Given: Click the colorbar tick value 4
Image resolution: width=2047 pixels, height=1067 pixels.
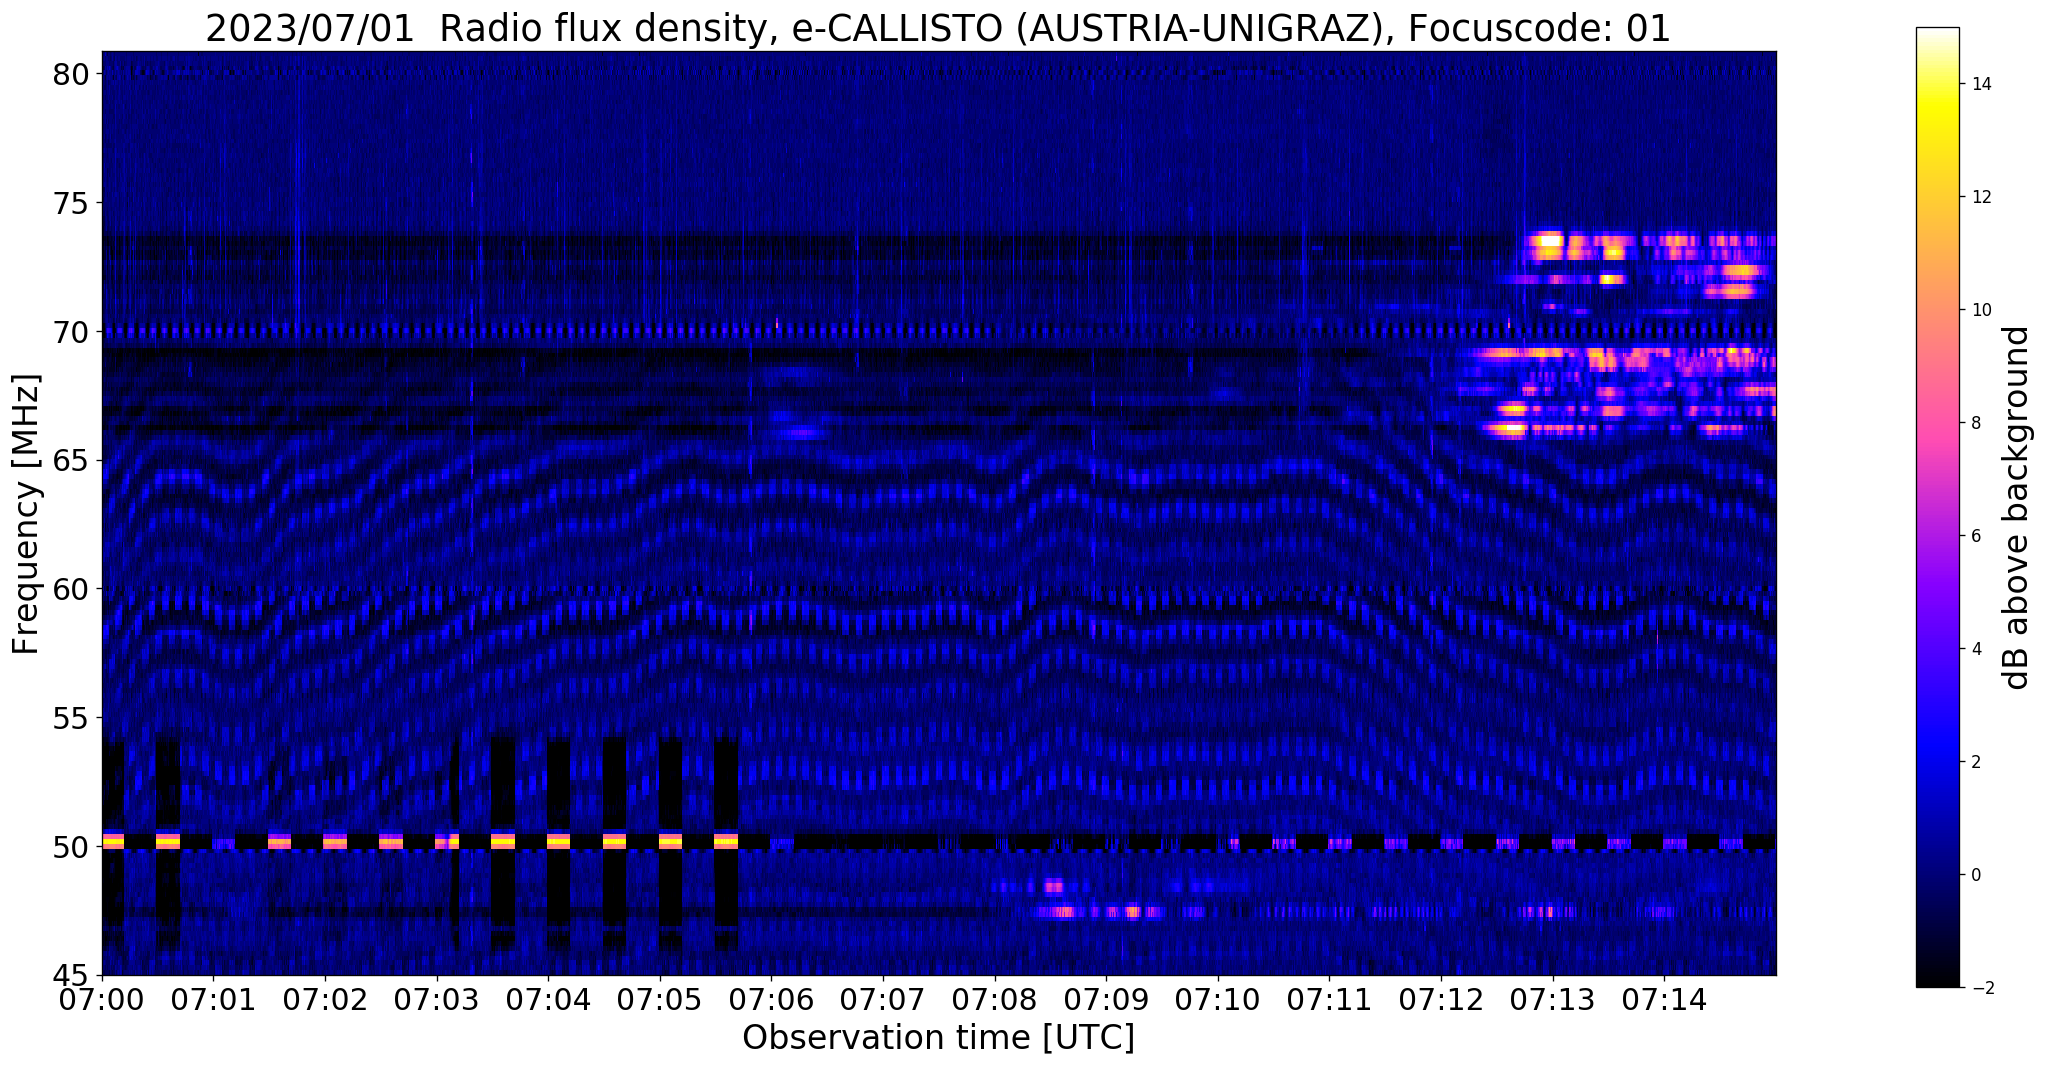Looking at the screenshot, I should (1975, 649).
